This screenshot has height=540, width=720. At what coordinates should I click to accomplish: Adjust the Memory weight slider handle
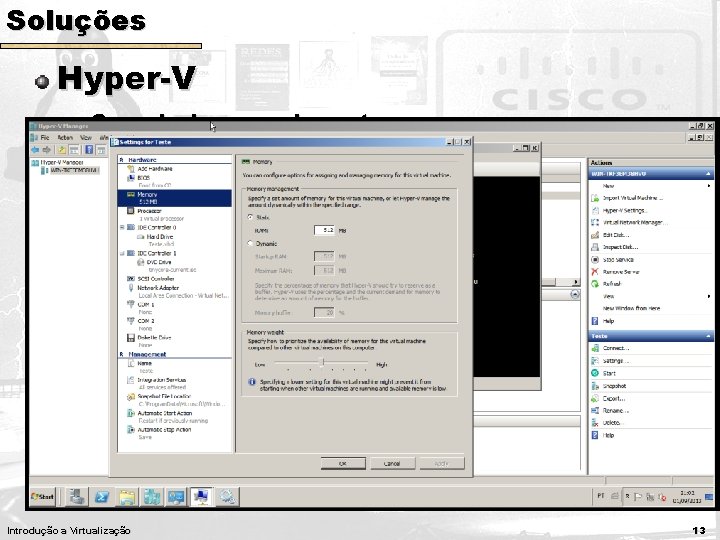322,363
